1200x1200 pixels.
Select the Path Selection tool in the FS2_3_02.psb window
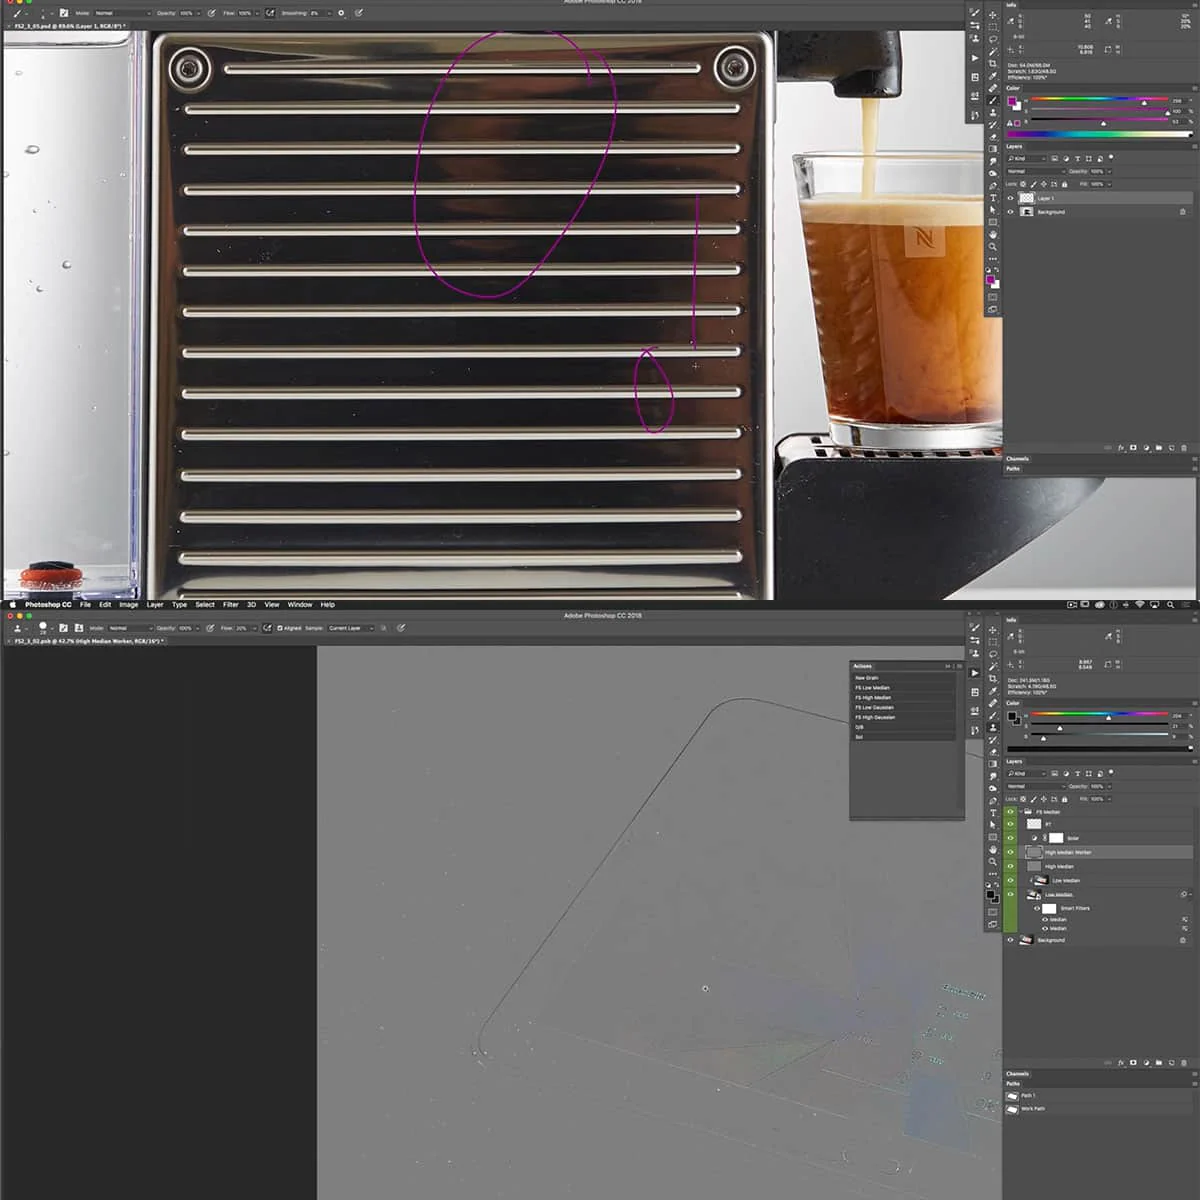tap(993, 824)
